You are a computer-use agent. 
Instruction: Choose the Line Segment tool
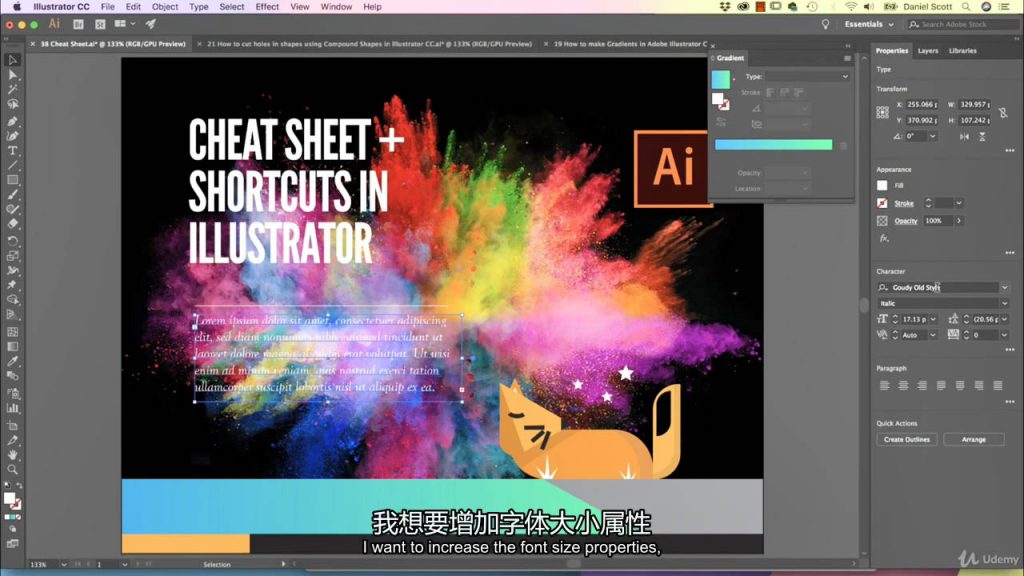click(x=12, y=165)
